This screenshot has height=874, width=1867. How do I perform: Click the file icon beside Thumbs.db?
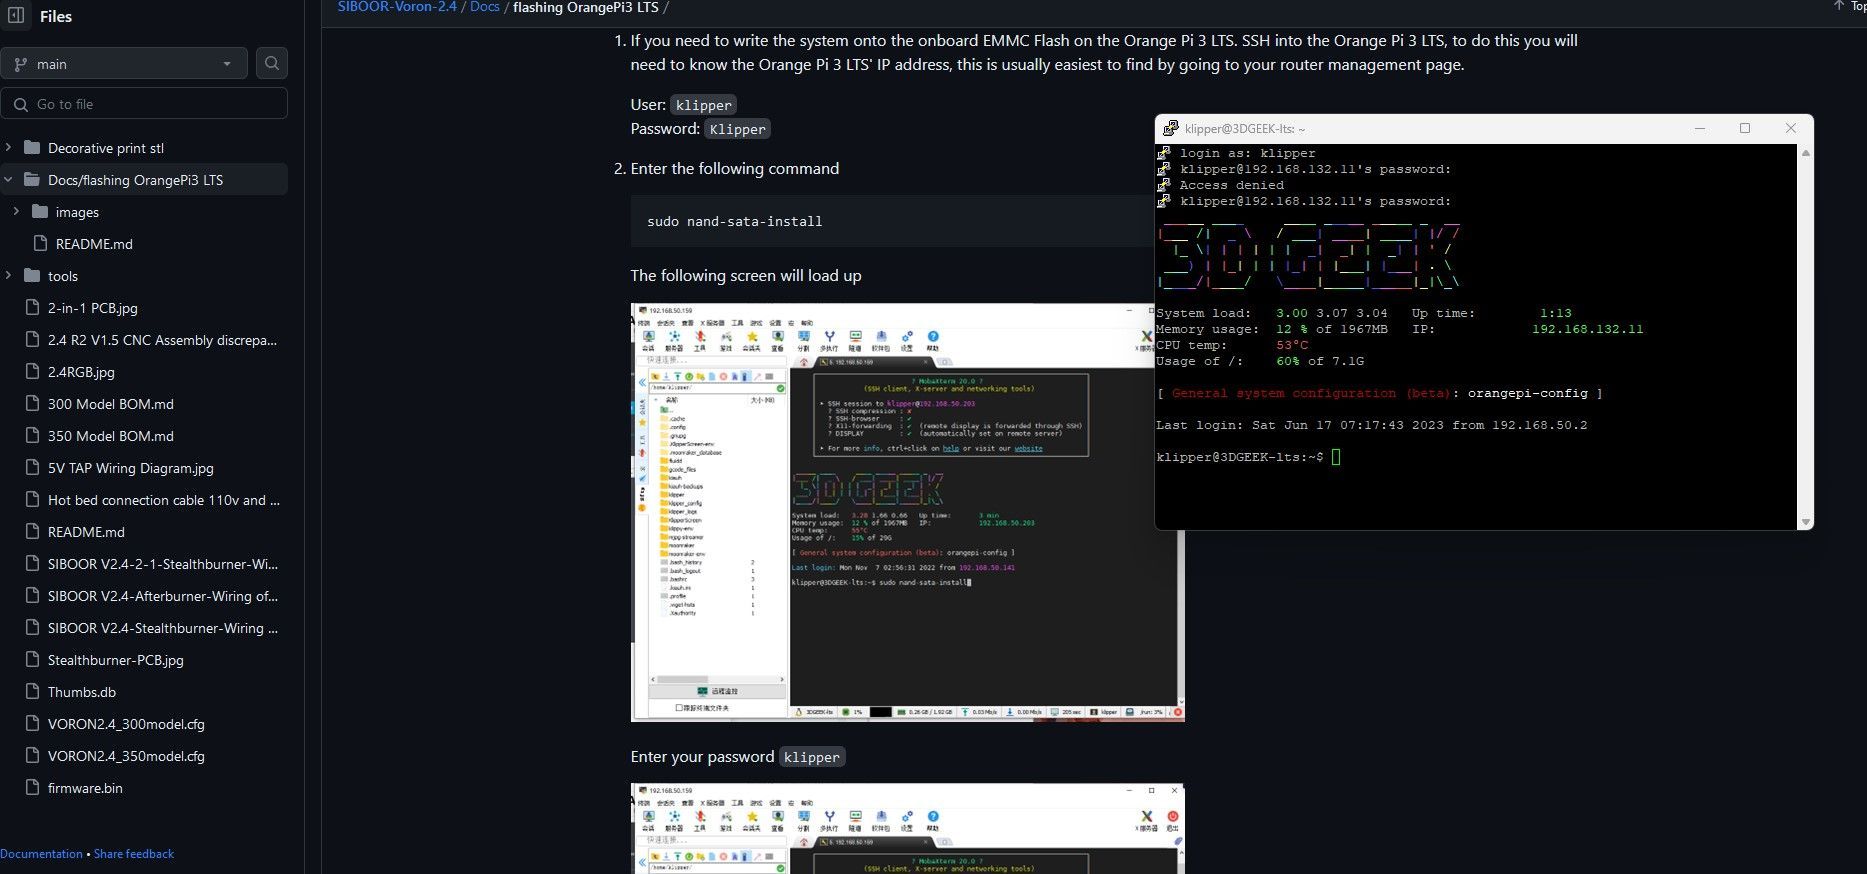tap(32, 692)
